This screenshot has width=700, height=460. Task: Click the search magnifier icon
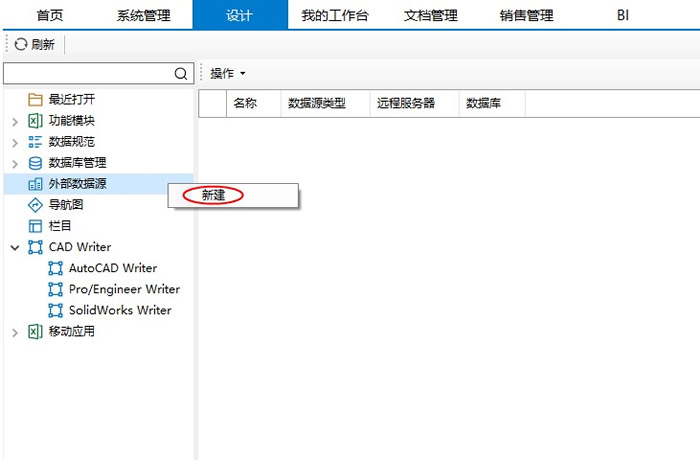point(181,73)
